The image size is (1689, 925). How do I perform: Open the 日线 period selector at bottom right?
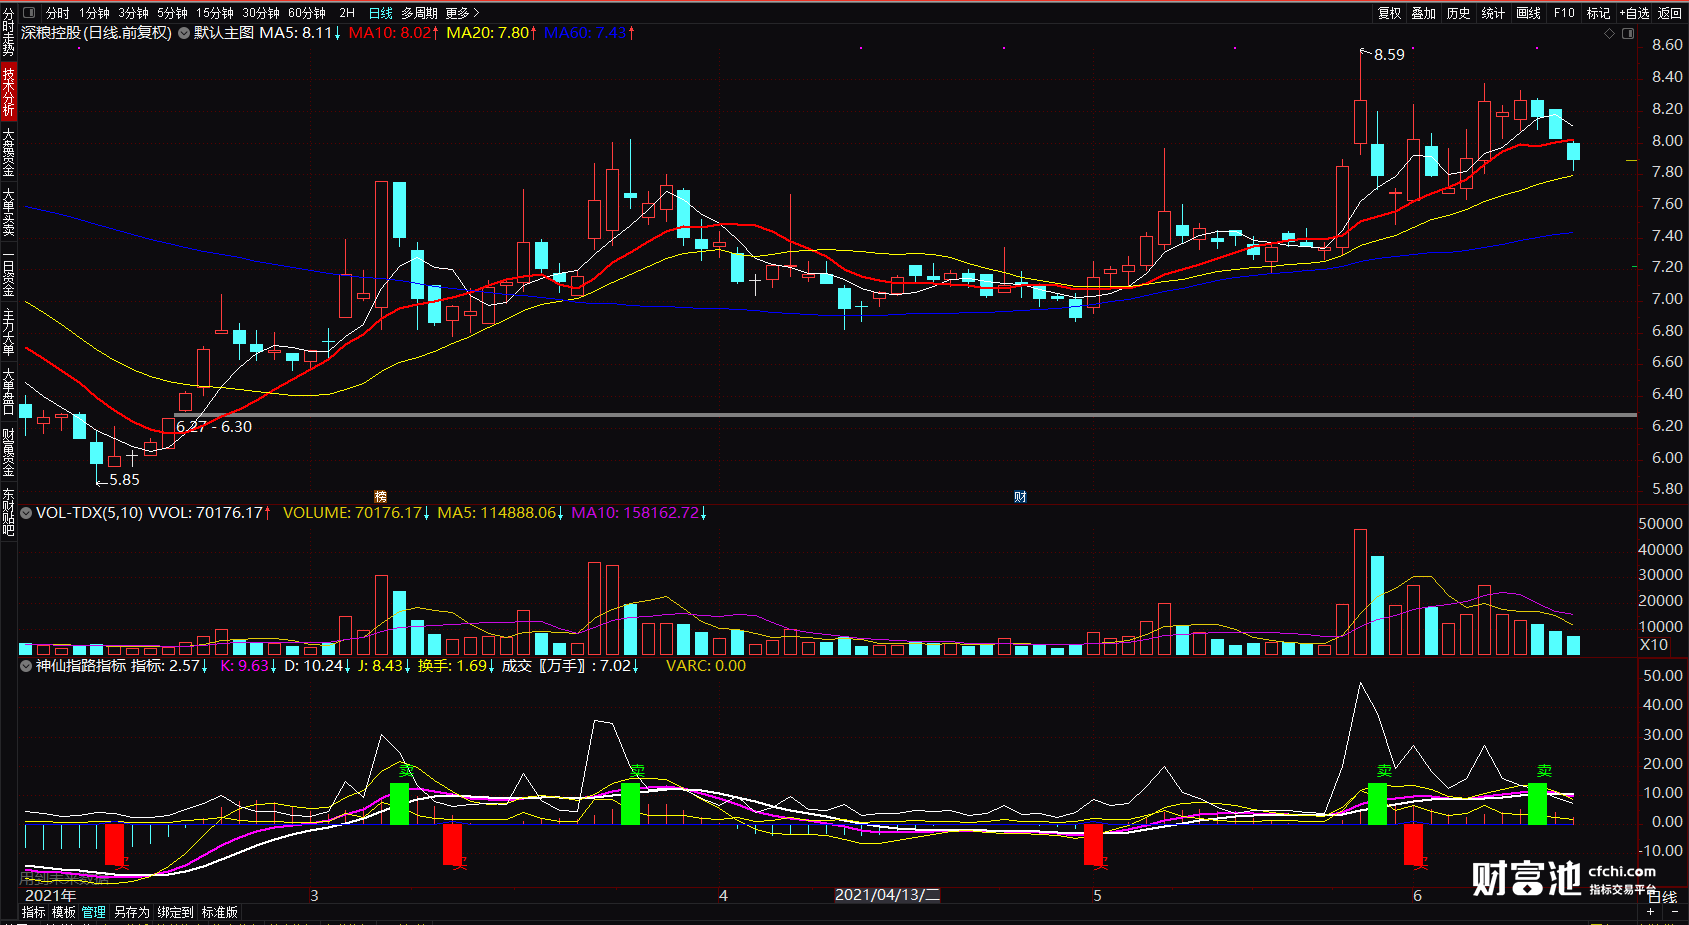pos(1663,897)
